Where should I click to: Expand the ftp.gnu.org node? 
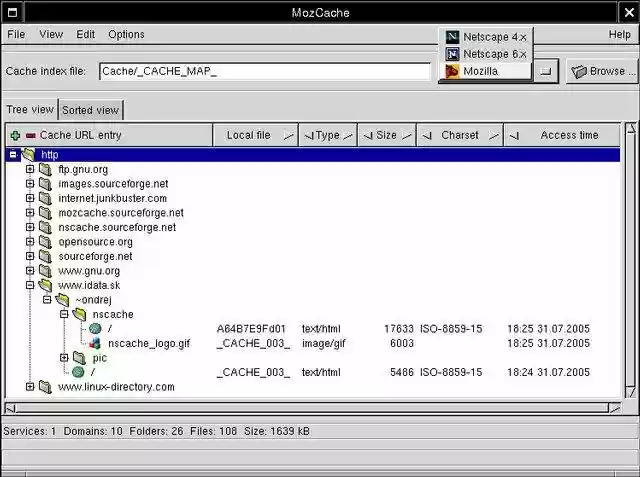pyautogui.click(x=30, y=169)
